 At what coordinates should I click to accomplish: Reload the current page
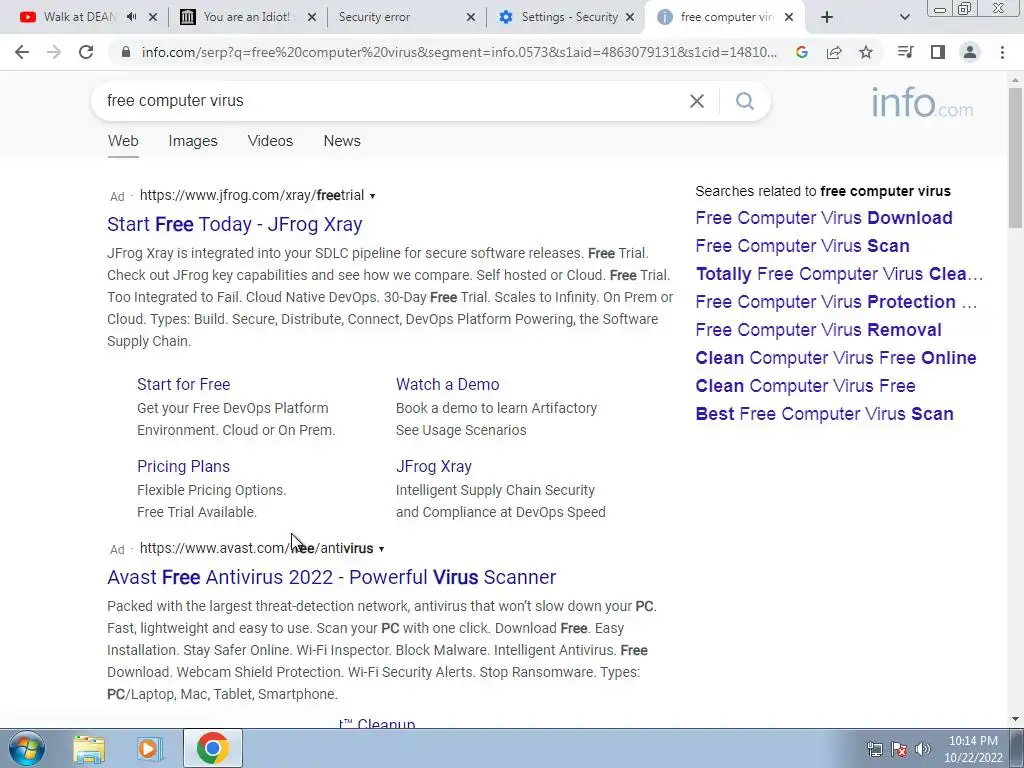click(x=86, y=52)
